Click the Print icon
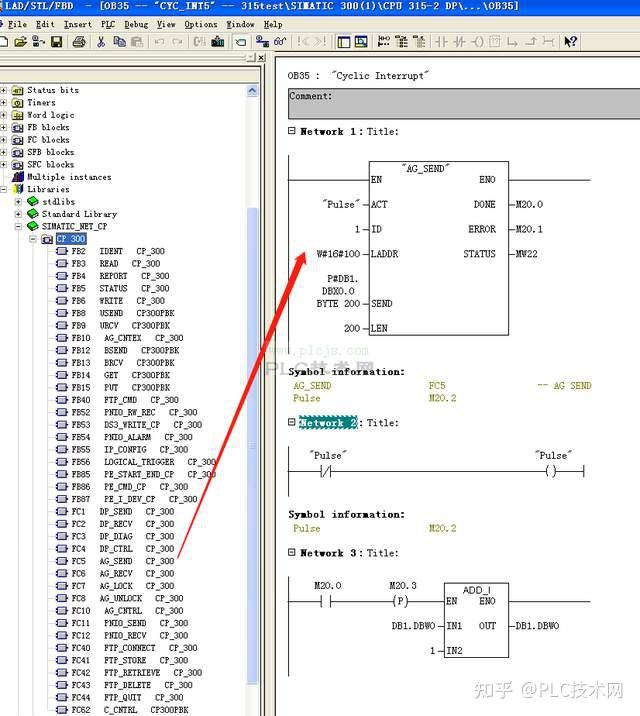This screenshot has height=716, width=640. tap(79, 42)
